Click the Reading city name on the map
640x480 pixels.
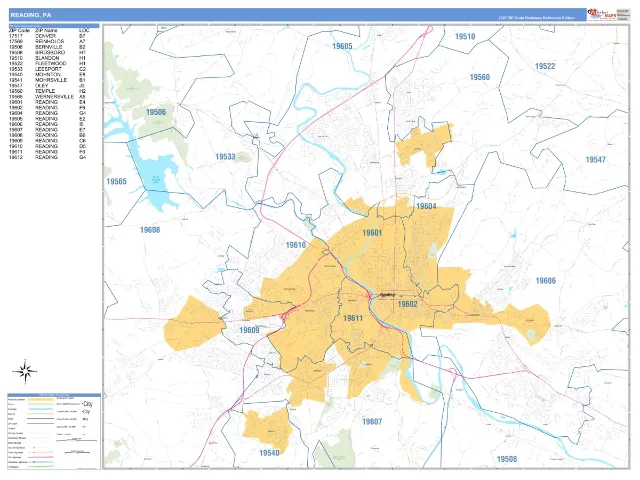(x=388, y=295)
